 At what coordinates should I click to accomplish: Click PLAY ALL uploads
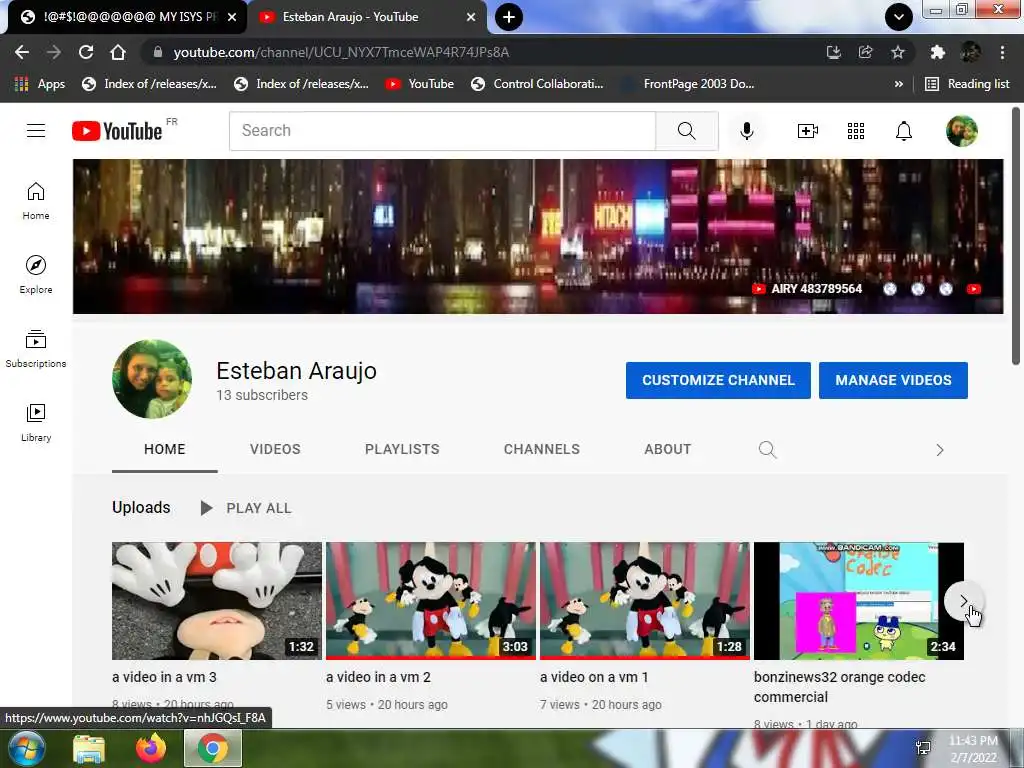pyautogui.click(x=246, y=508)
